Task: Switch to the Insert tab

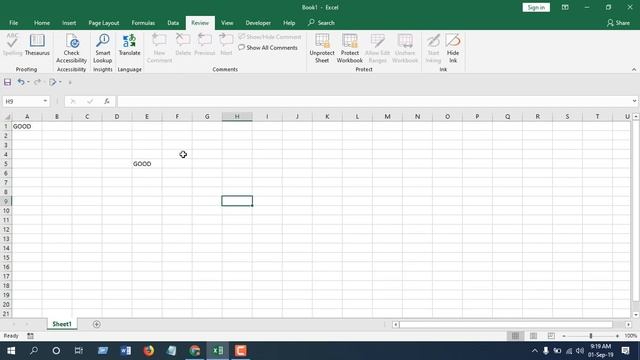Action: coord(69,23)
